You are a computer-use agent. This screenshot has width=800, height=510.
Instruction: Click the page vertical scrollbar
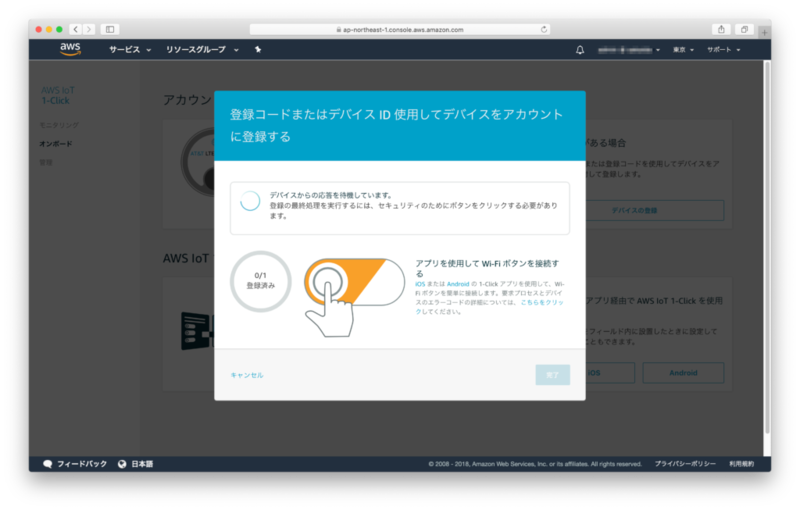pos(767,247)
